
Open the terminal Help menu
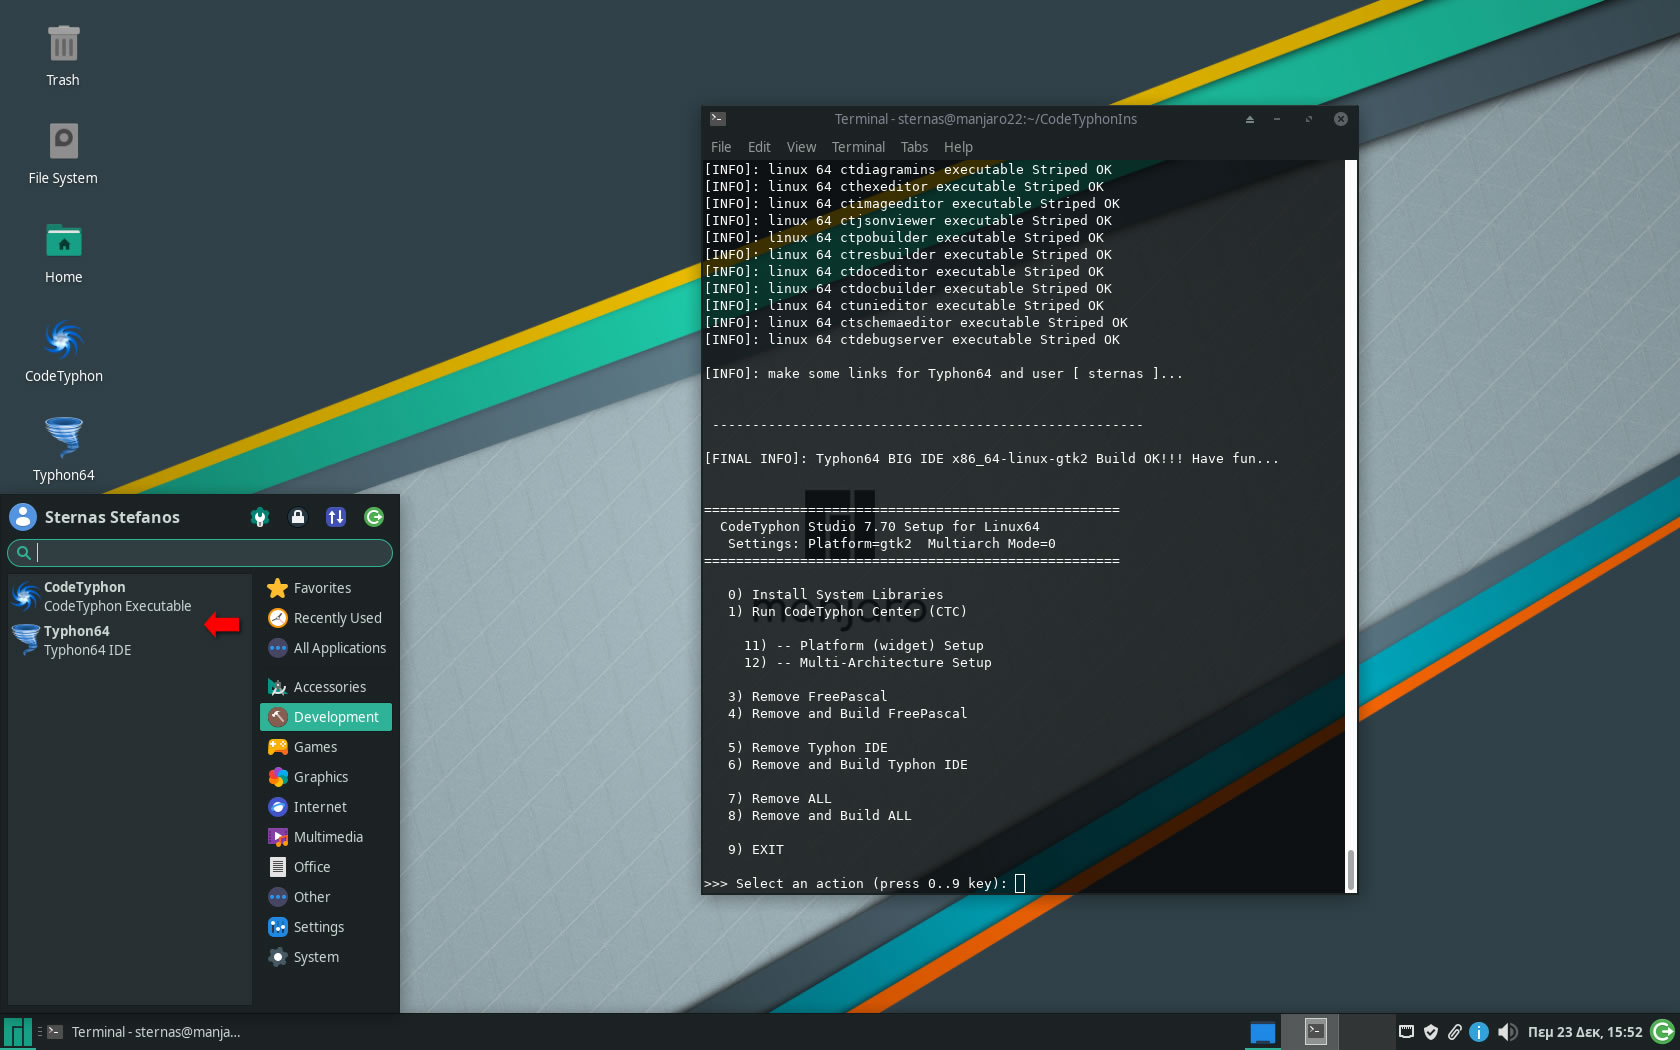coord(958,147)
